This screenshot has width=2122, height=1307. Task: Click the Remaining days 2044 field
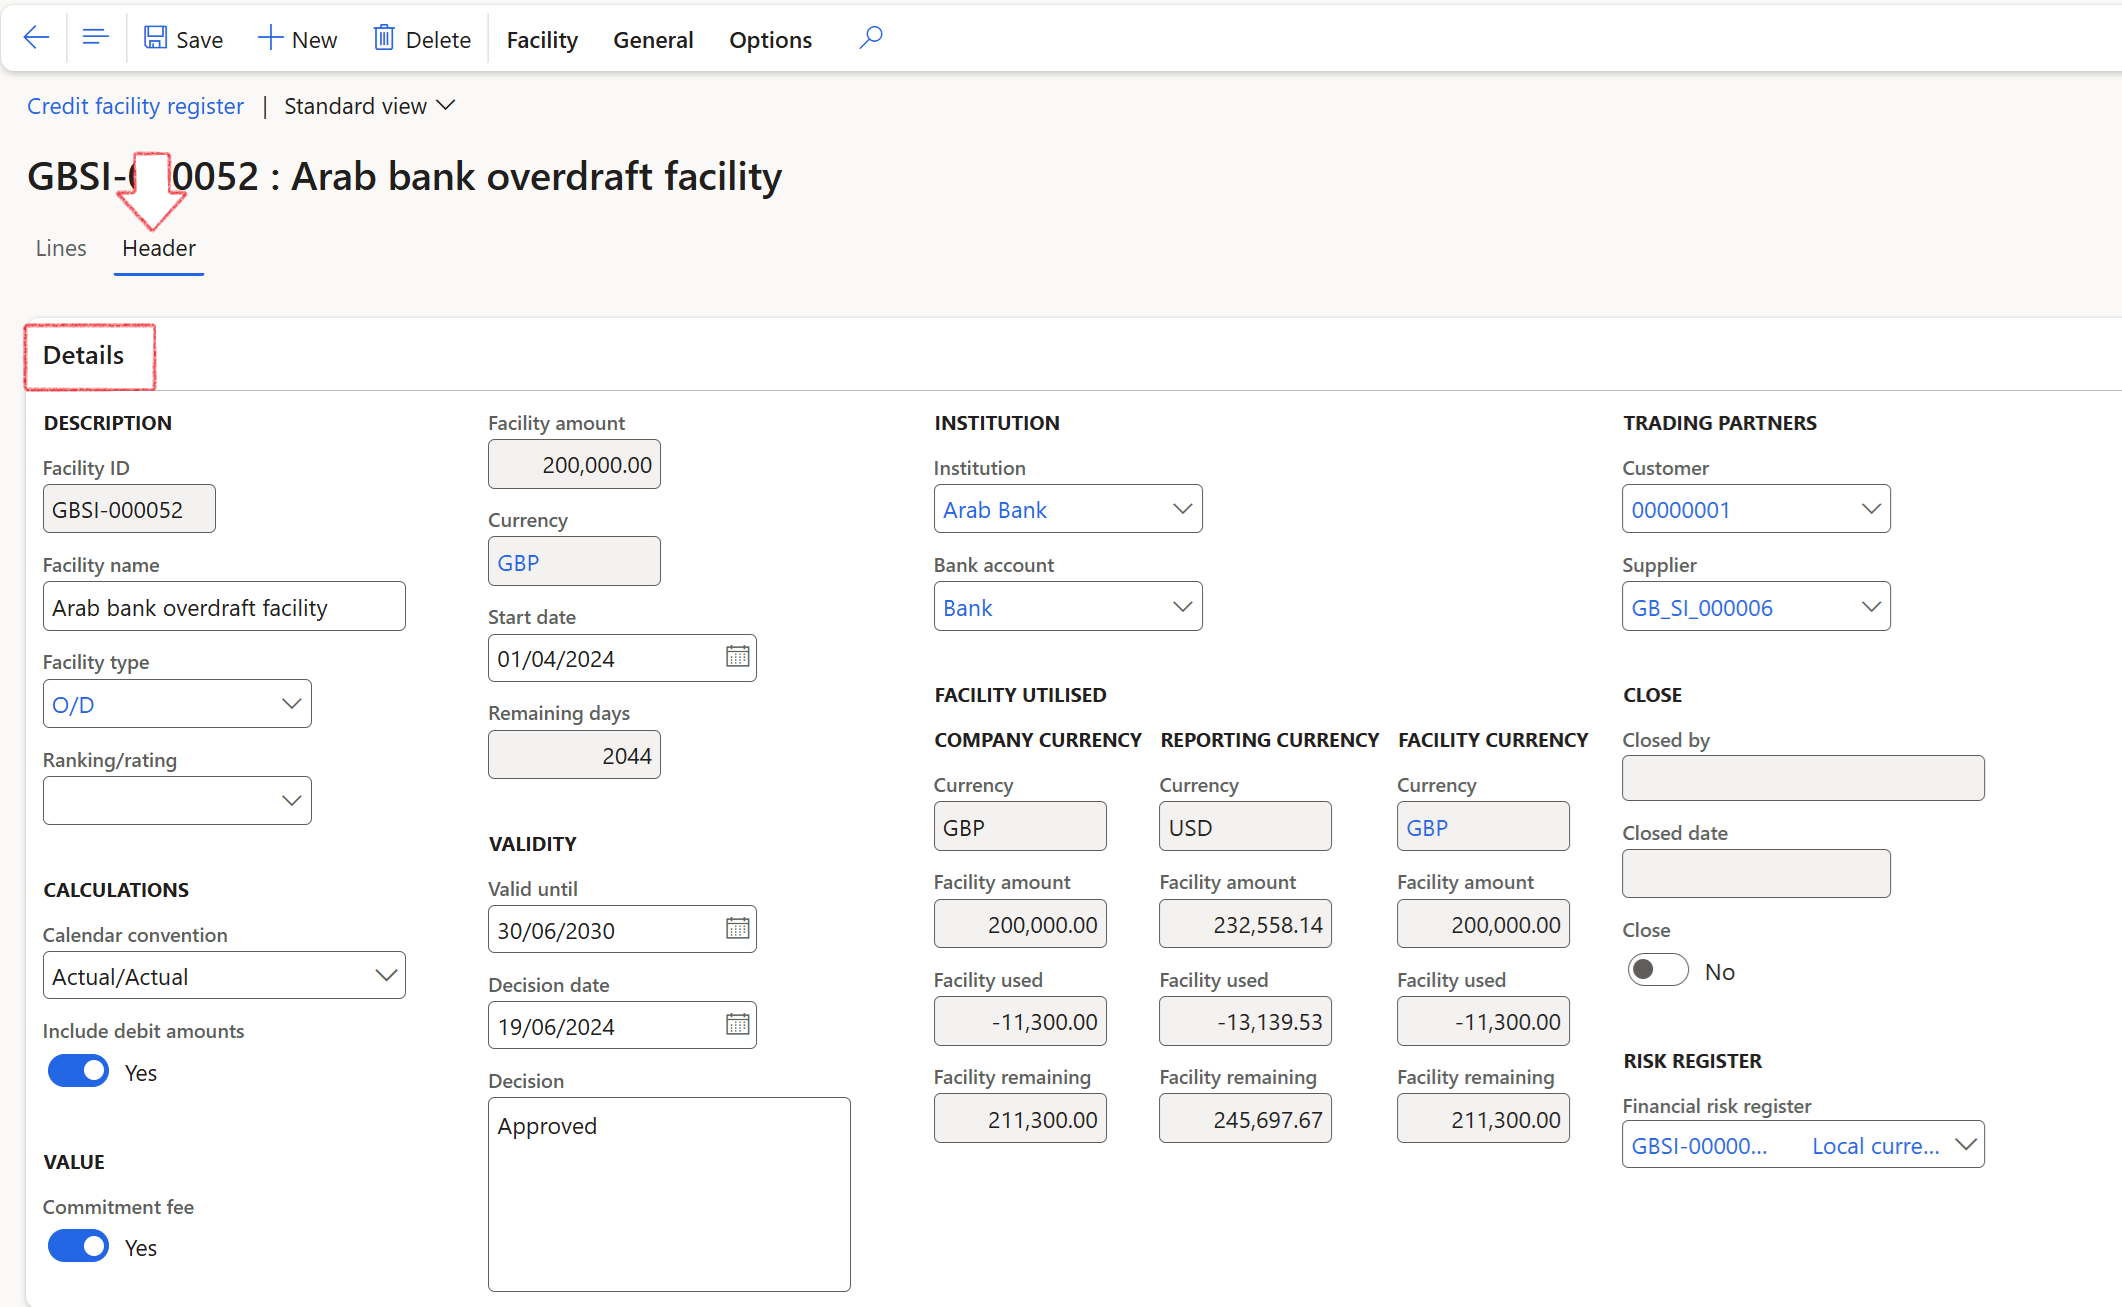[574, 755]
